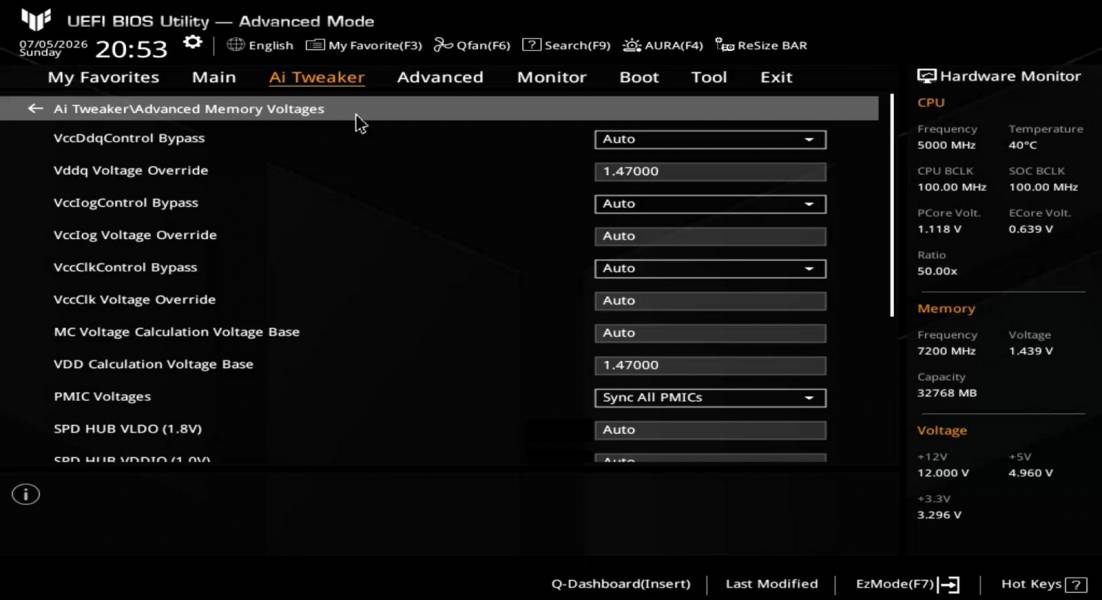Open the Tool tab
Viewport: 1102px width, 600px height.
pos(708,77)
